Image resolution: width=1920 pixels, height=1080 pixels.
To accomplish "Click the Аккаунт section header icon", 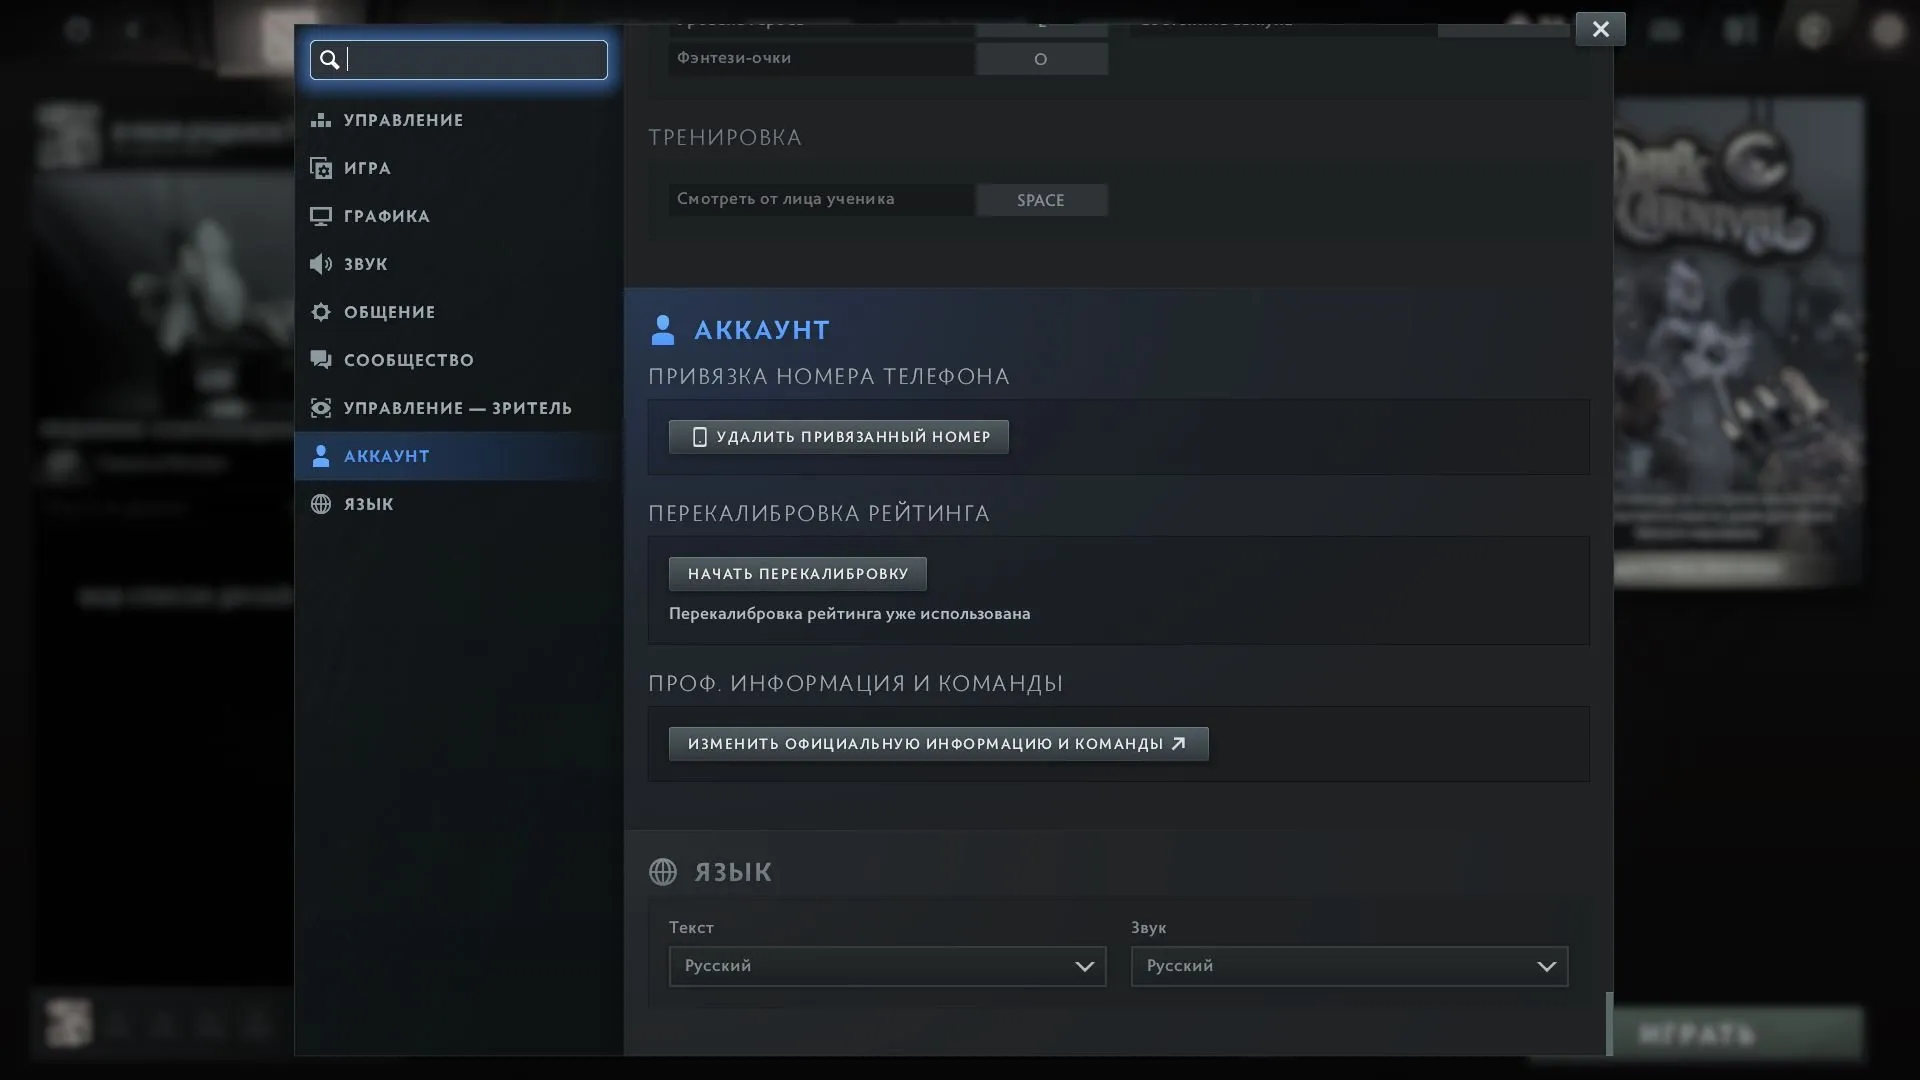I will click(663, 330).
